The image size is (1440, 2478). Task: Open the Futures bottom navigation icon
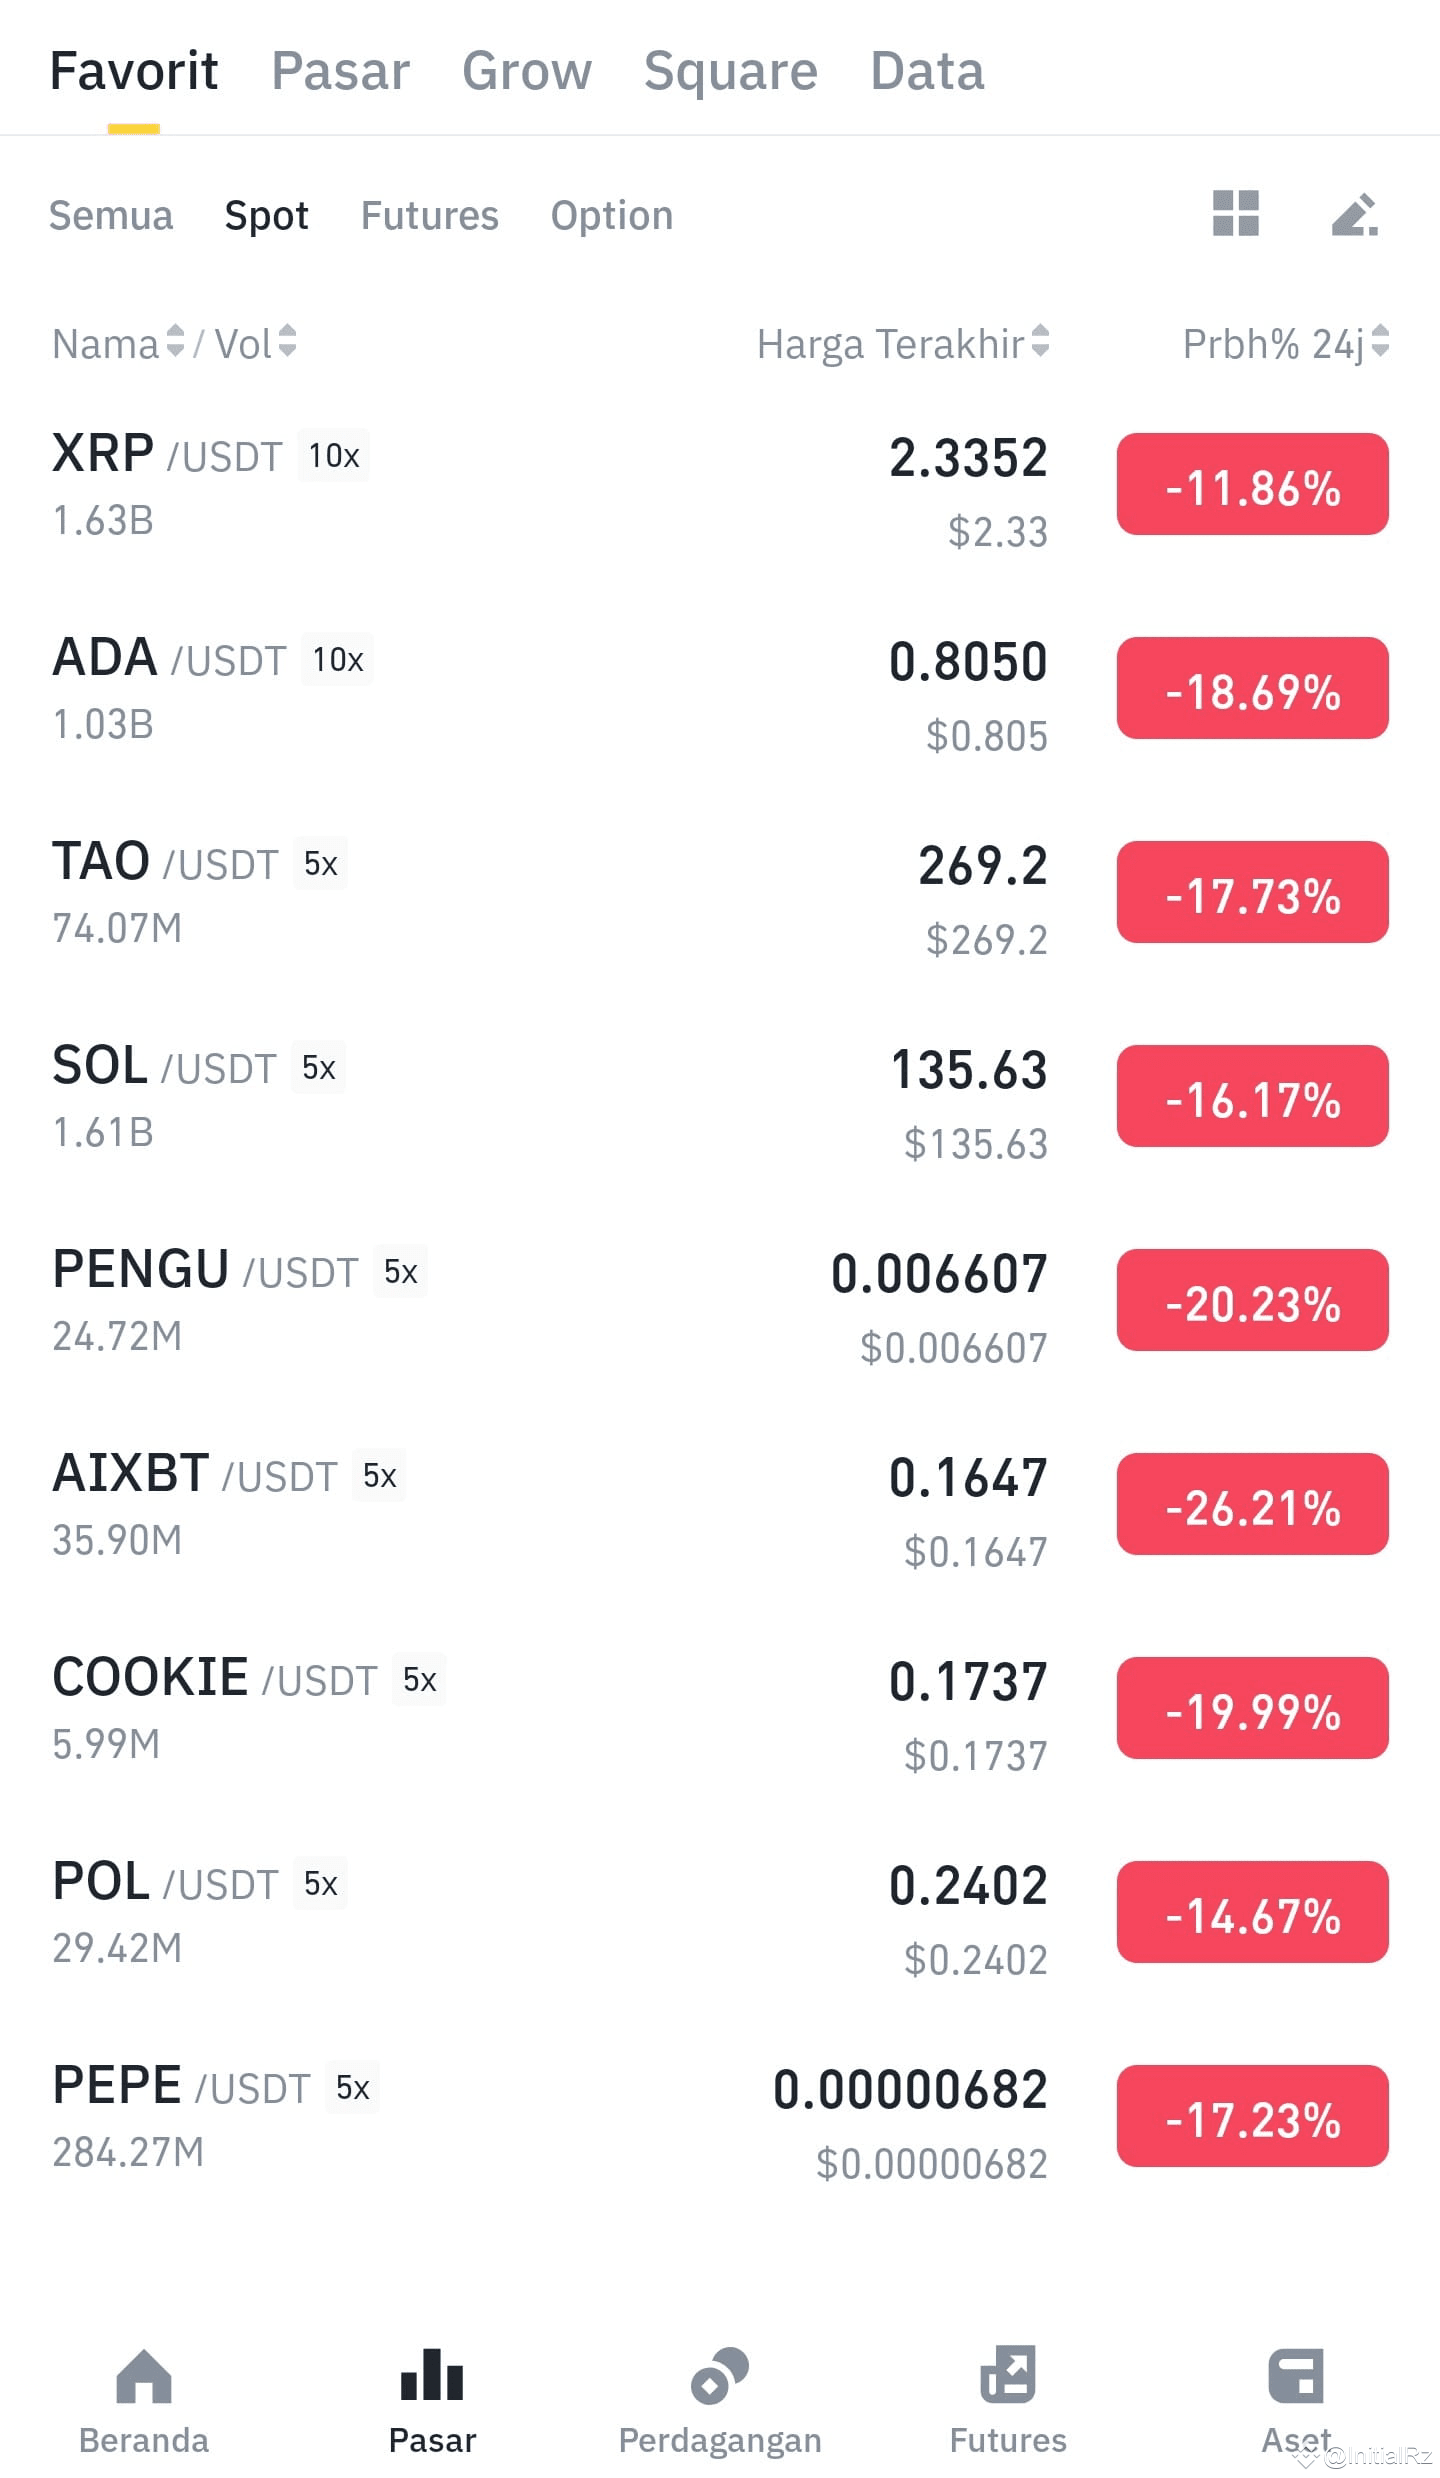point(1008,2374)
